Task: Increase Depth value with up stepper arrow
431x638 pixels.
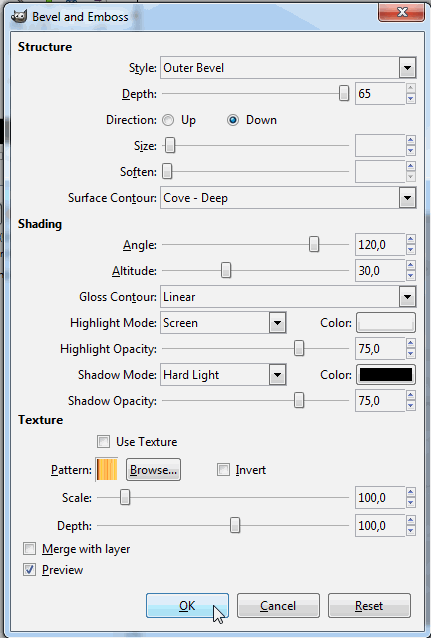Action: [x=411, y=88]
